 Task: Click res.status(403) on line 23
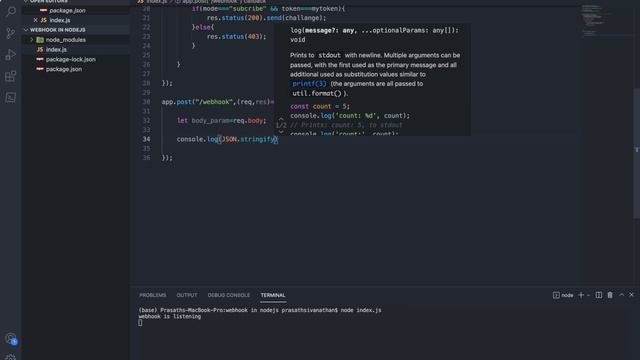236,37
